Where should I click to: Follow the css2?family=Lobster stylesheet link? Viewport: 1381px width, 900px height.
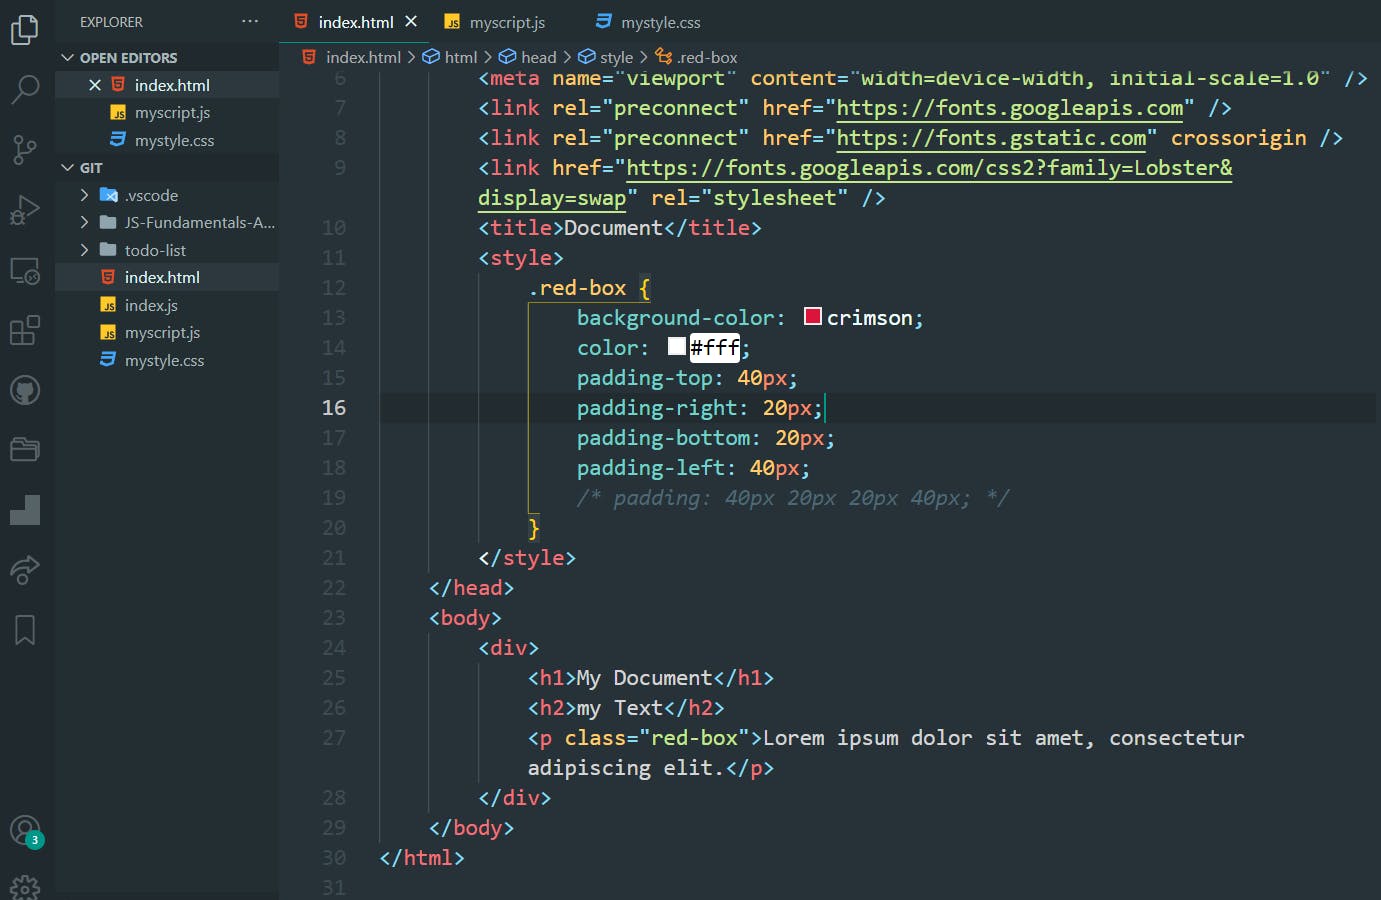pyautogui.click(x=929, y=168)
